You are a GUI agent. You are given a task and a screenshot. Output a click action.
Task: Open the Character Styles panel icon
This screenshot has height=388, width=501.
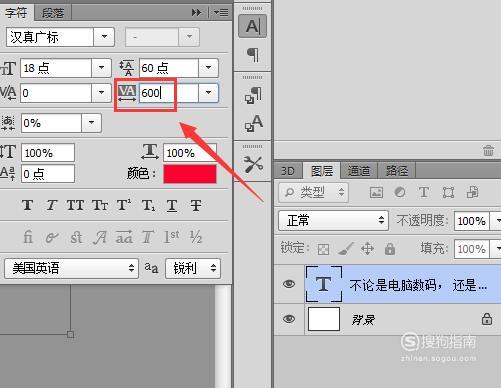(253, 123)
